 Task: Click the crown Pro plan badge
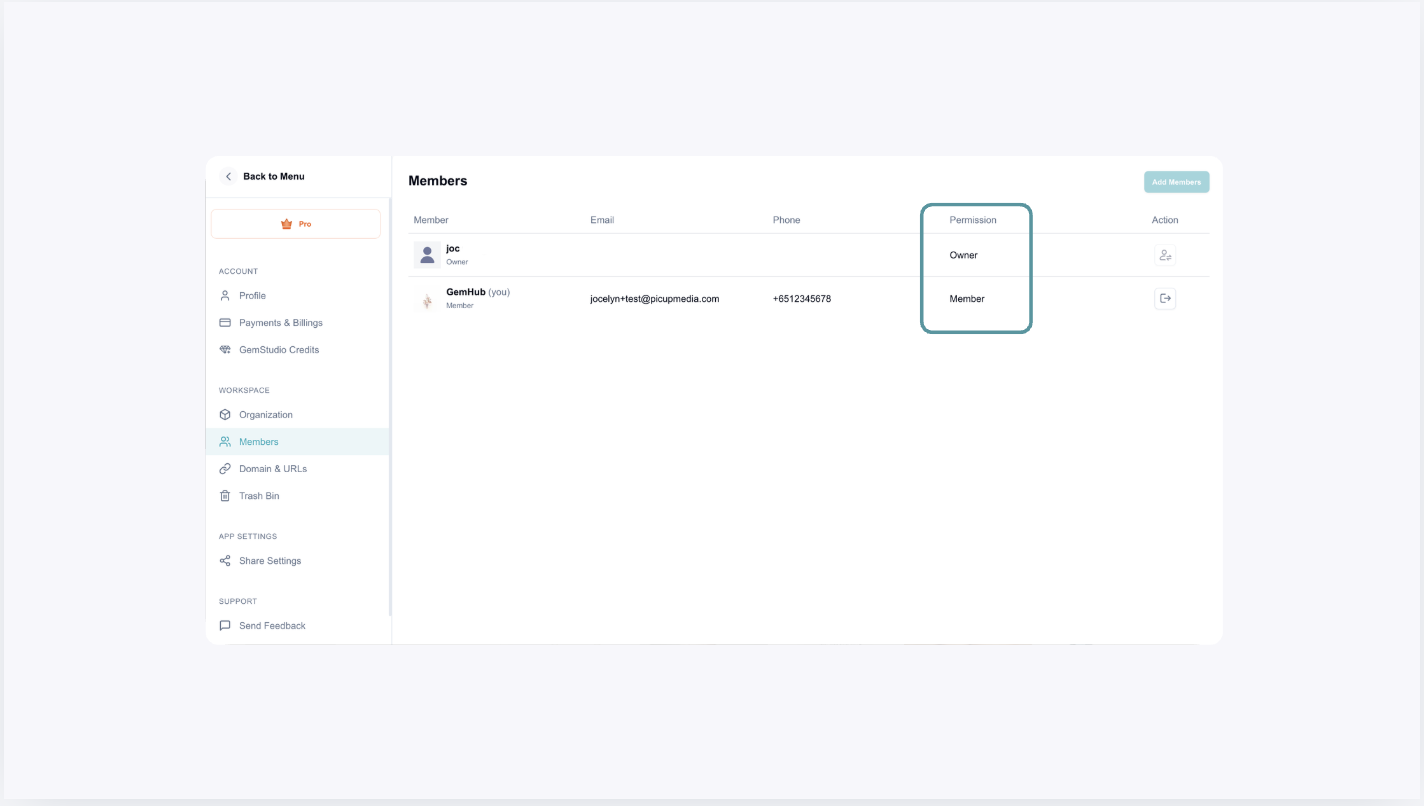point(296,224)
